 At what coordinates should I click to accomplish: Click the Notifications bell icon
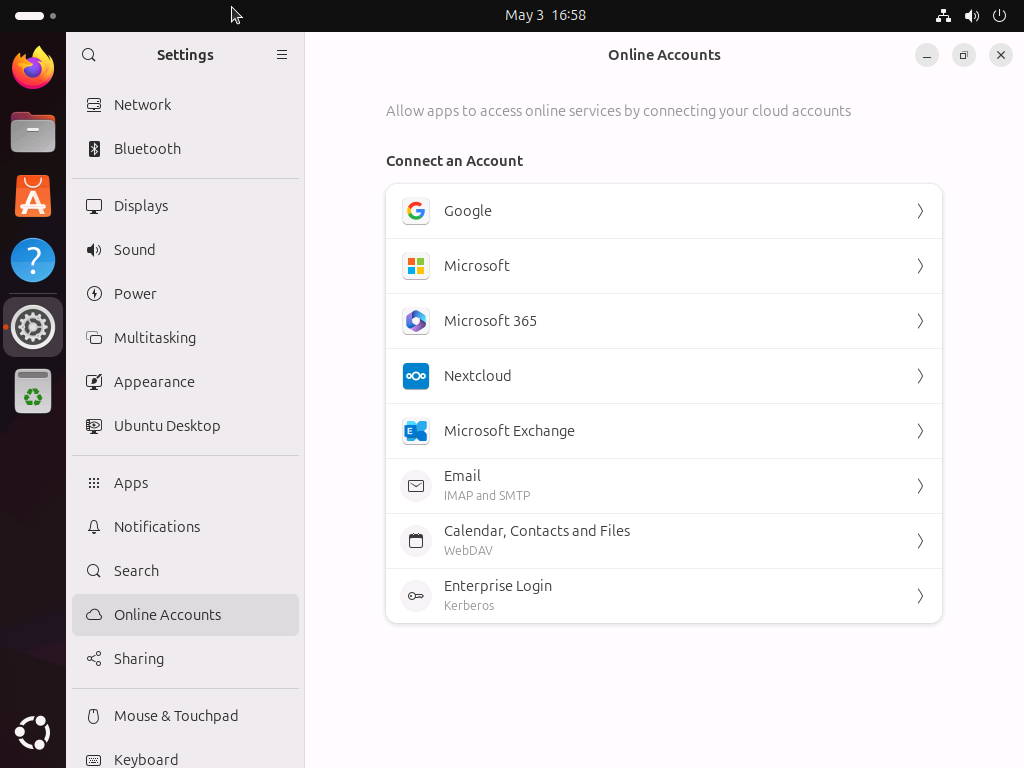pos(94,527)
